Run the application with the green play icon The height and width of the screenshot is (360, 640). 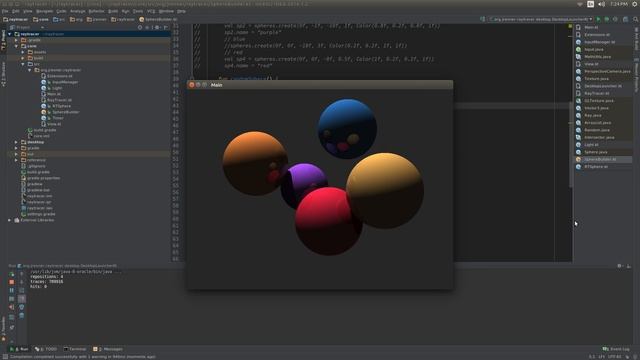point(598,19)
